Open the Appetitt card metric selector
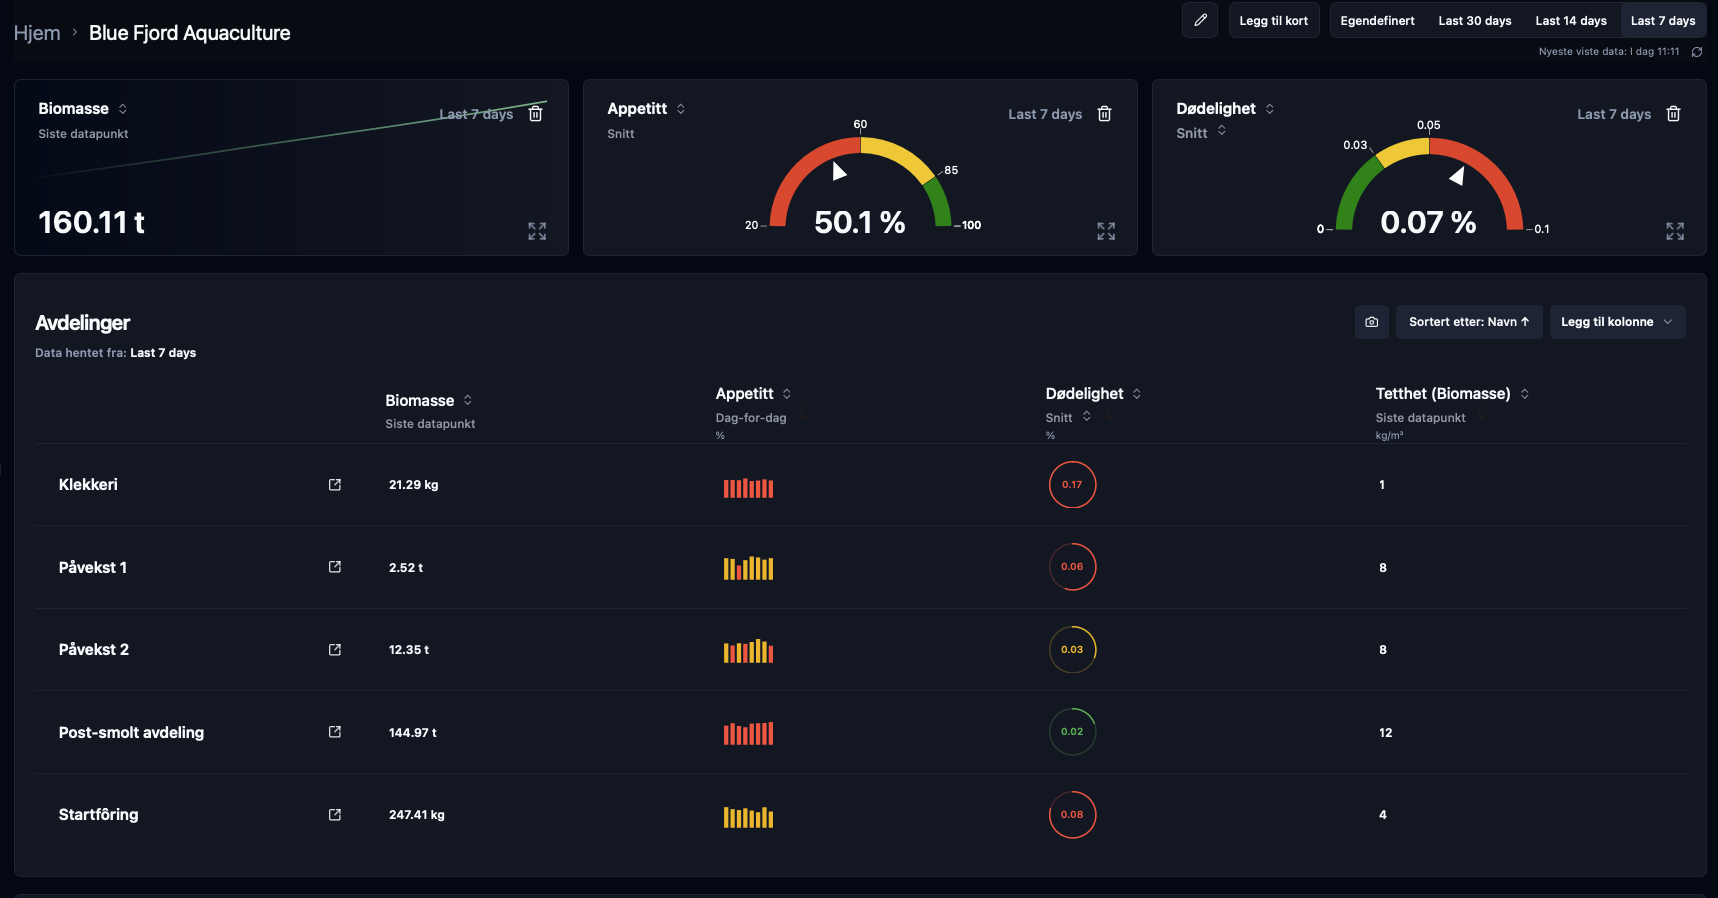Viewport: 1718px width, 898px height. [681, 109]
